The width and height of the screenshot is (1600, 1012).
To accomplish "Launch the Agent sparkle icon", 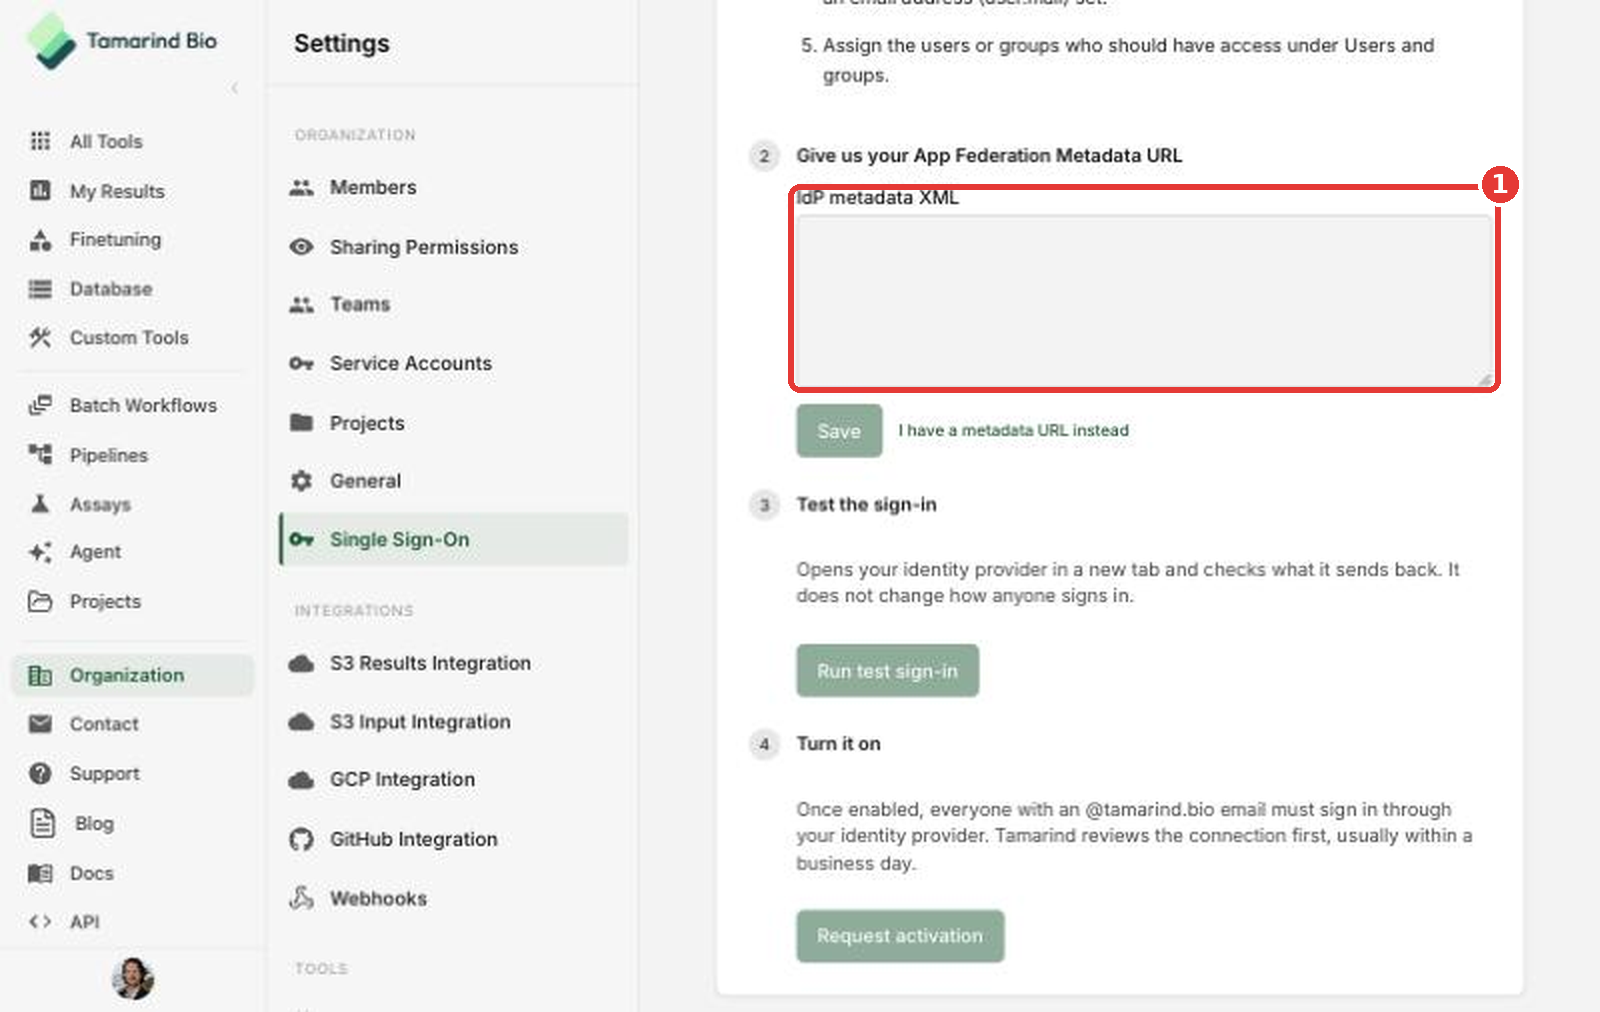I will tap(40, 552).
